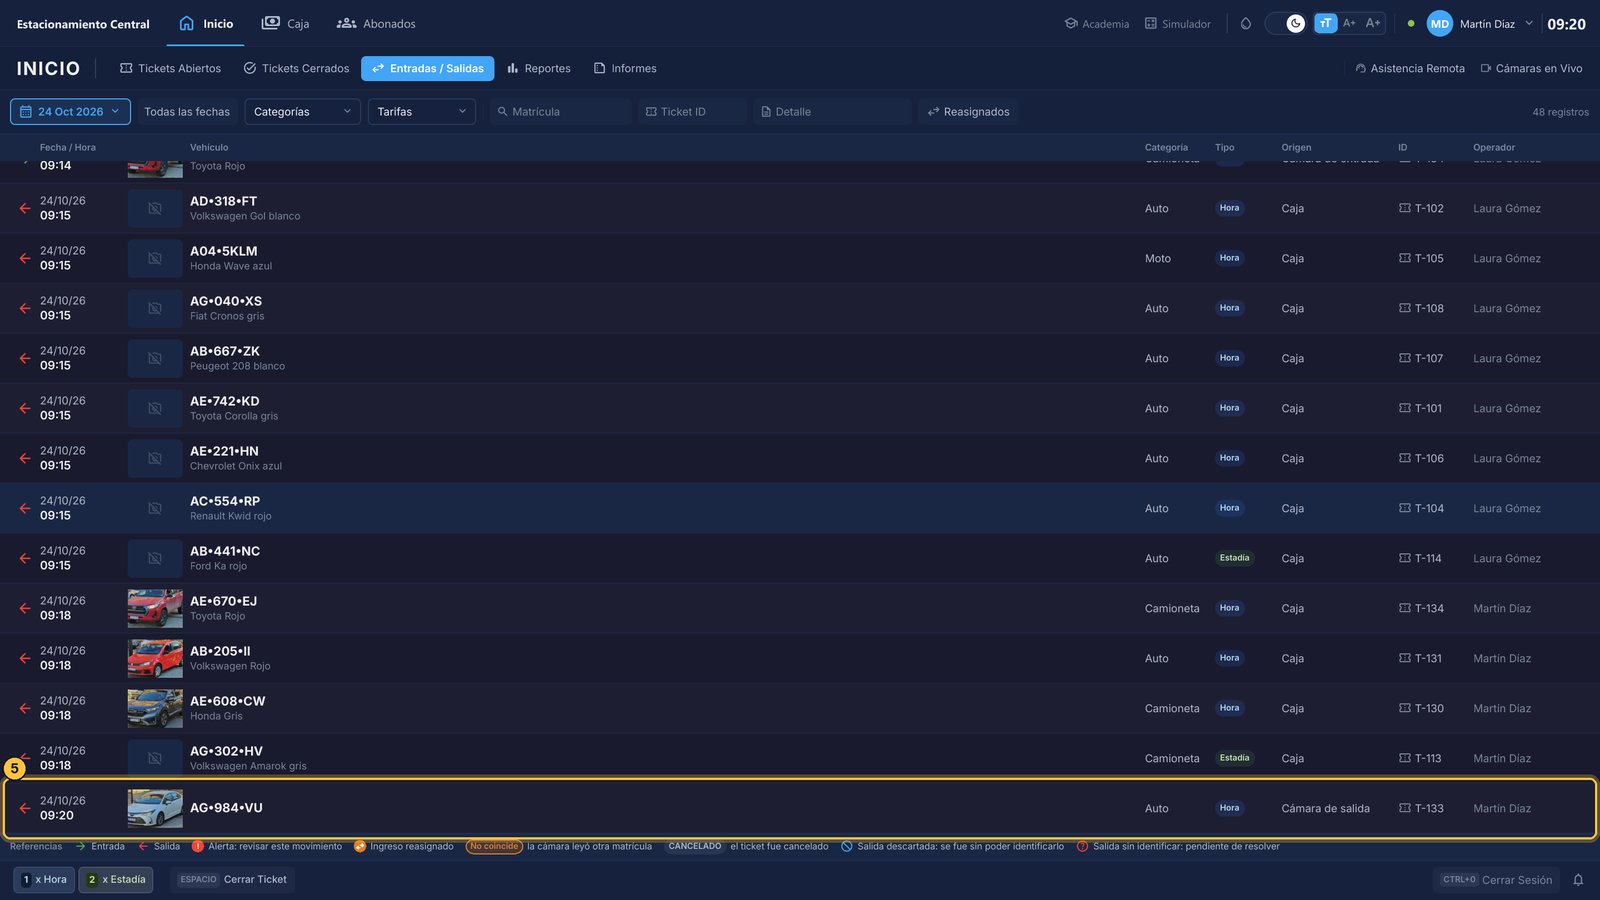Click the 1 x Hora shortcut button

[44, 880]
